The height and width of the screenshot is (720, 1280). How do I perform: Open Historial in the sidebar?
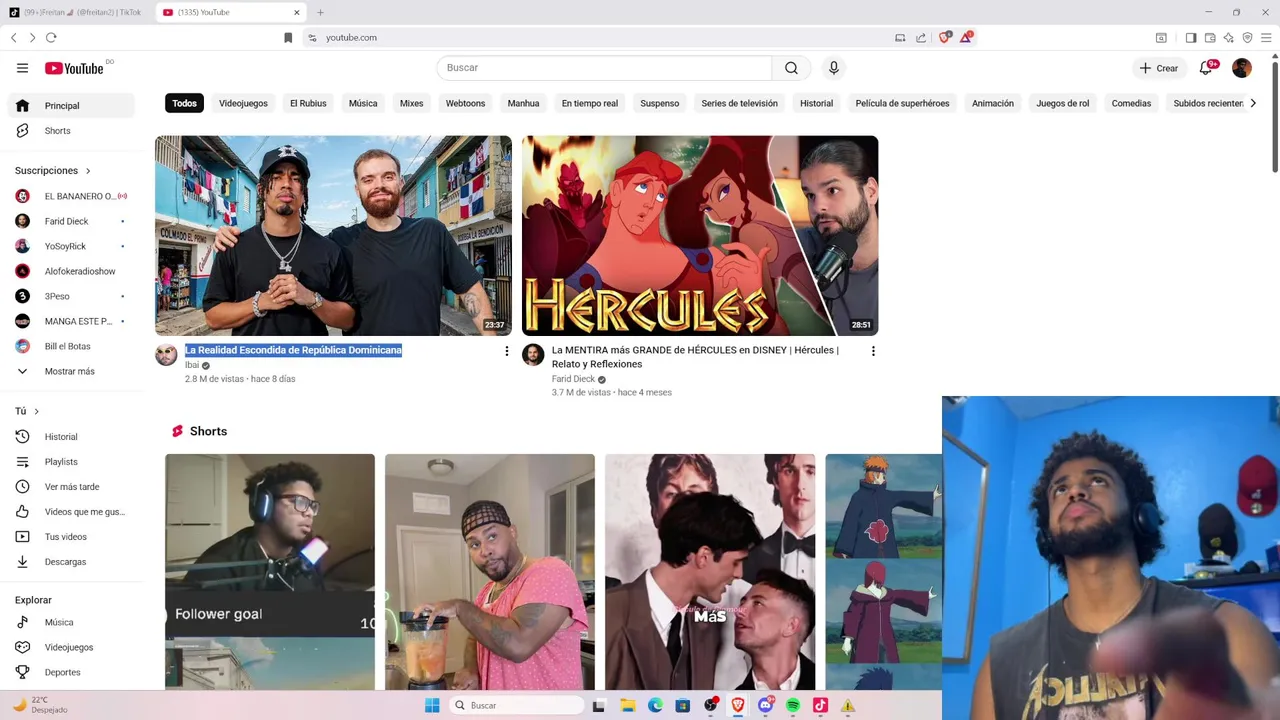click(x=70, y=437)
